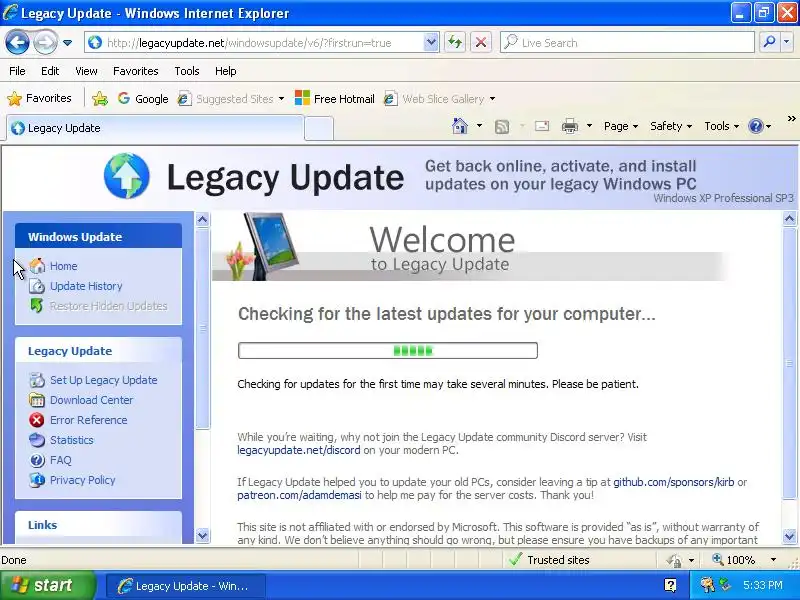This screenshot has width=800, height=600.
Task: Open the github.com/sponsors/kirb link
Action: [x=673, y=482]
